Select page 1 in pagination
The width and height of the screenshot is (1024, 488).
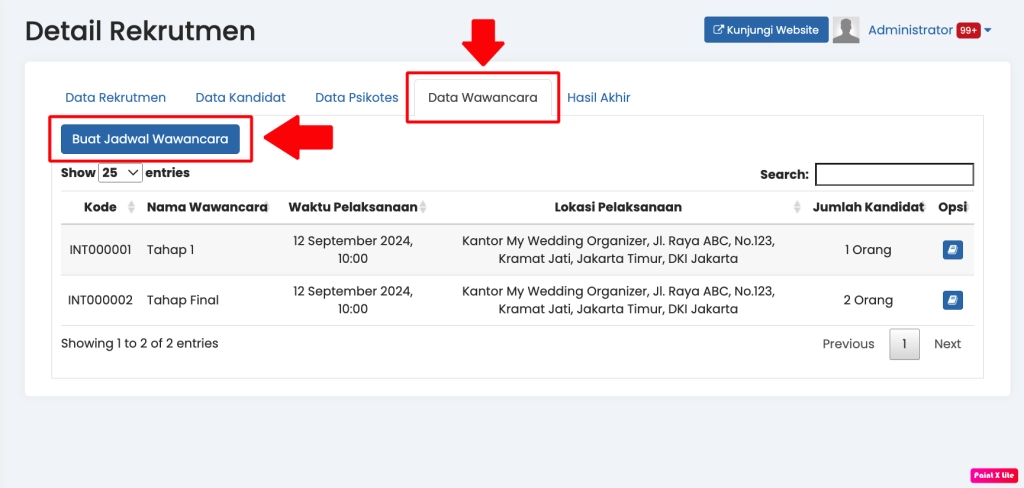[904, 344]
